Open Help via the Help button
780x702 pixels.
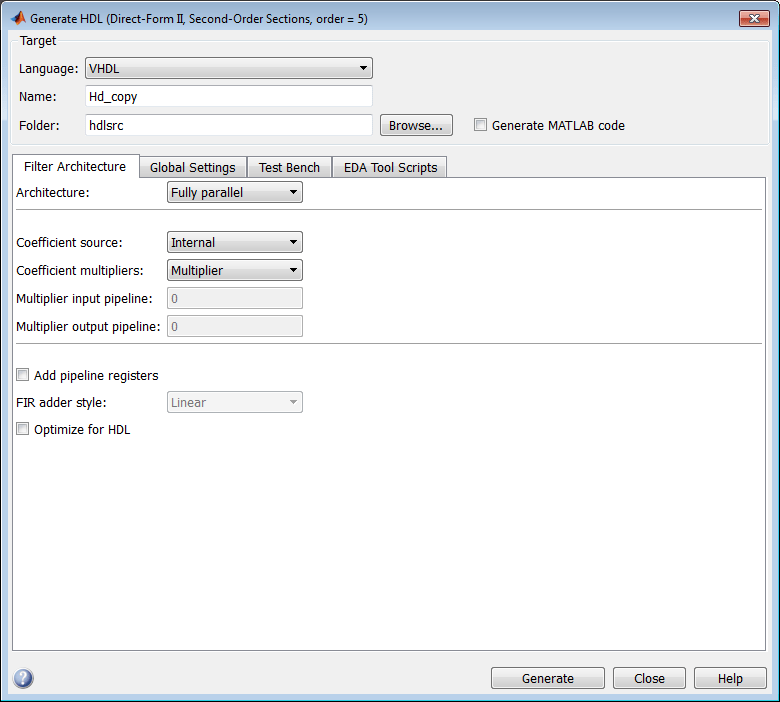click(730, 678)
